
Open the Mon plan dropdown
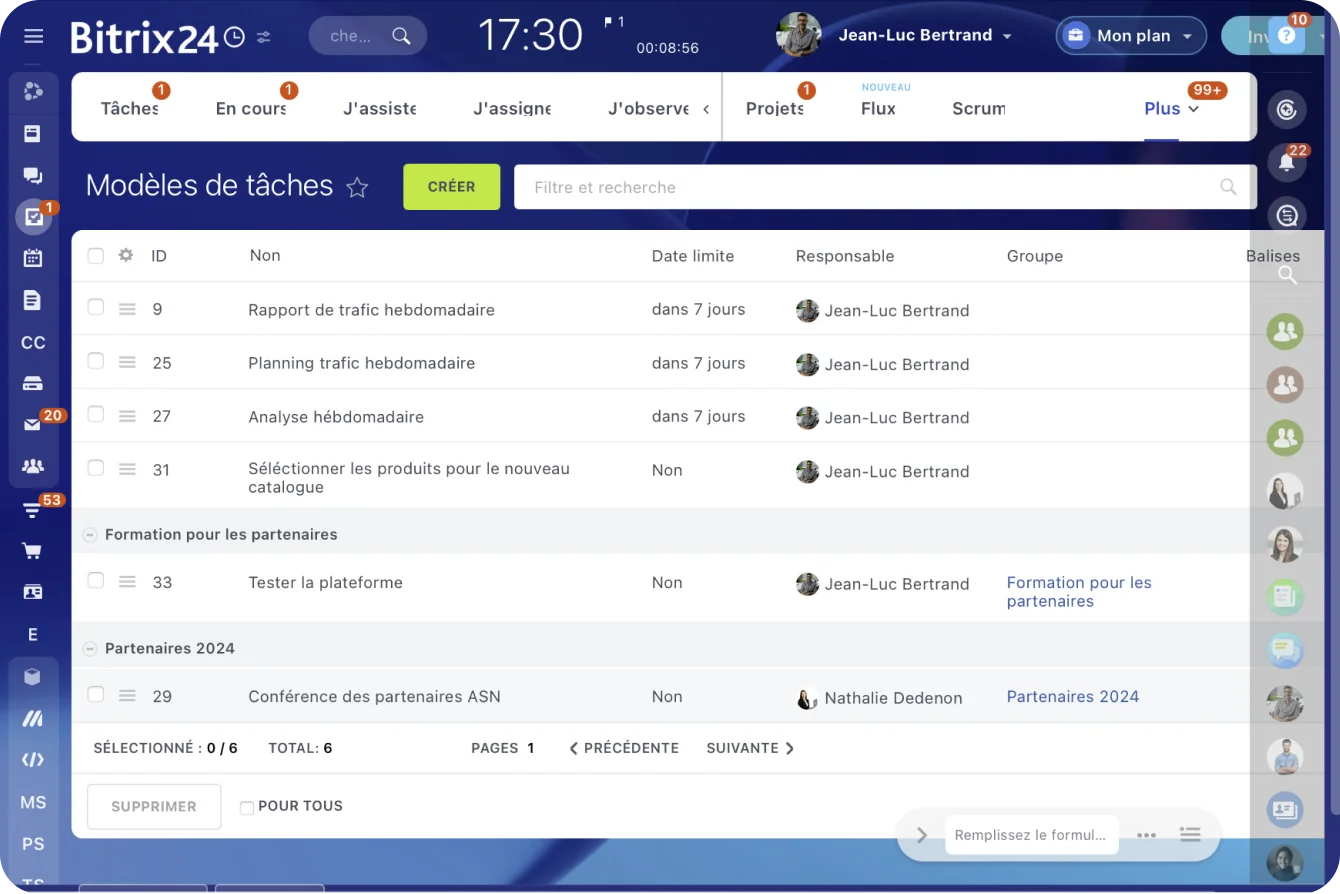click(x=1131, y=36)
